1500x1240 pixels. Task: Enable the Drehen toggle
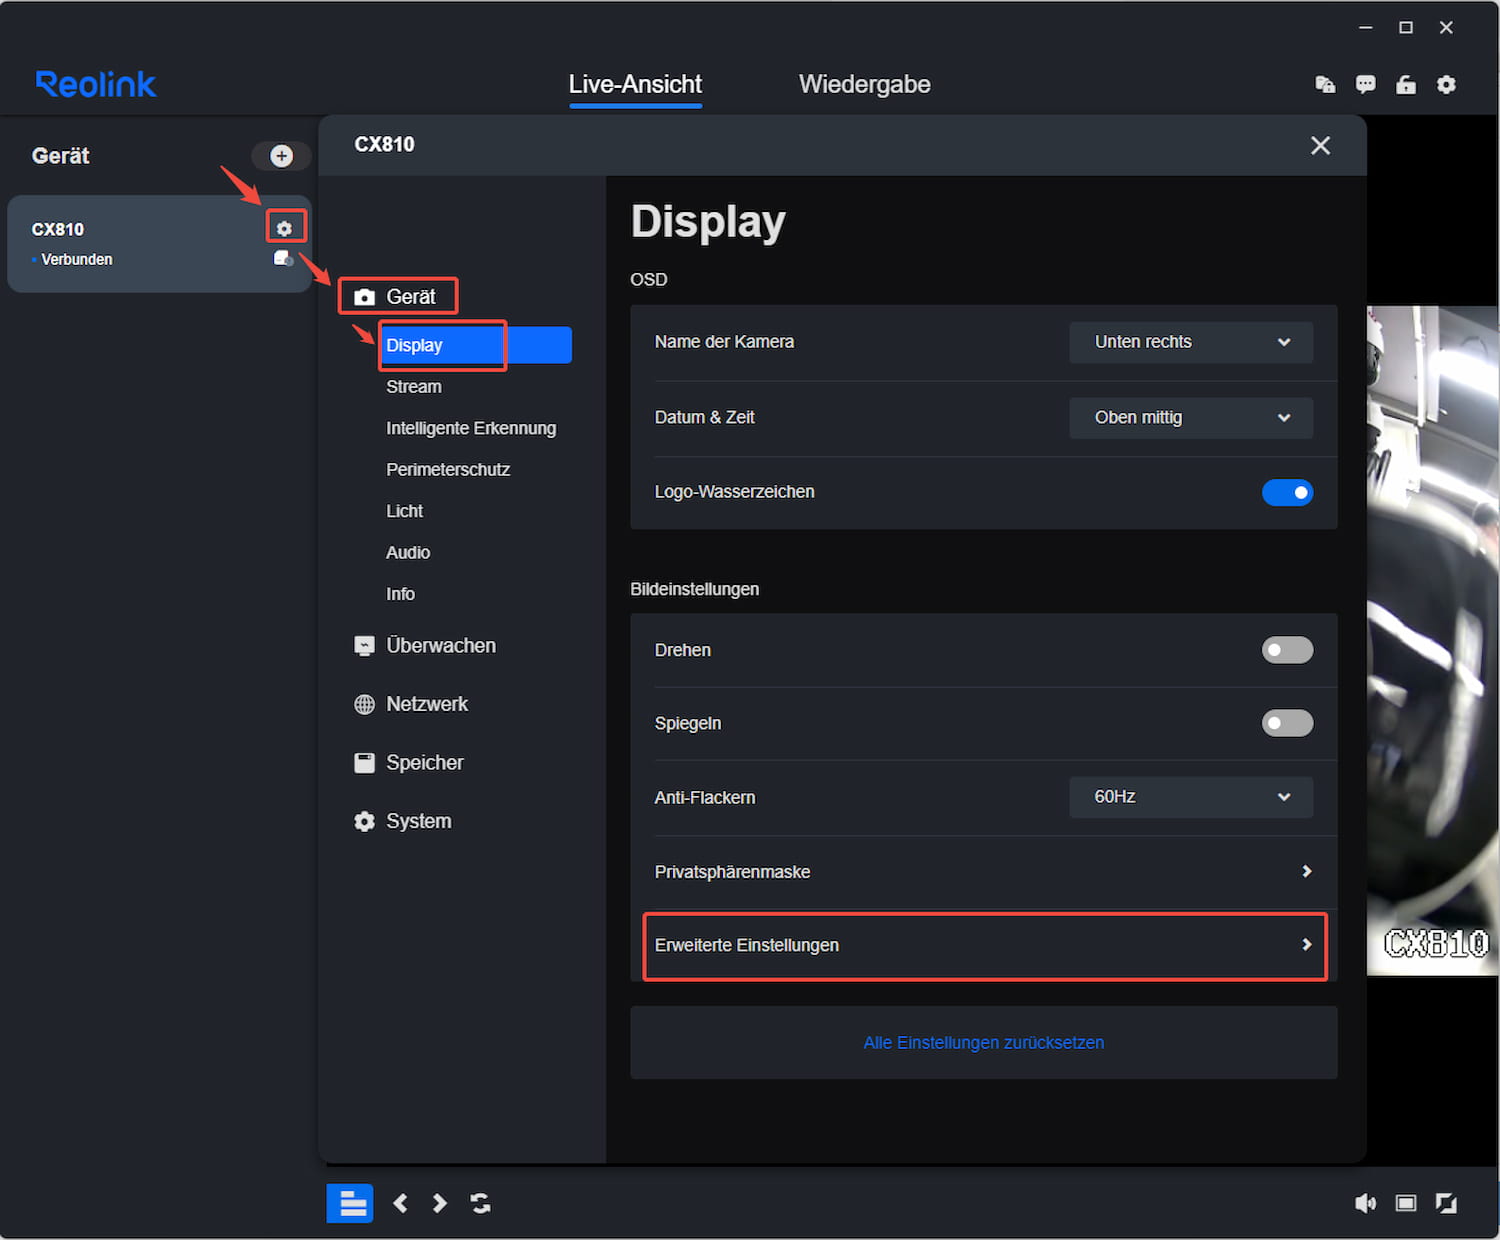point(1287,650)
